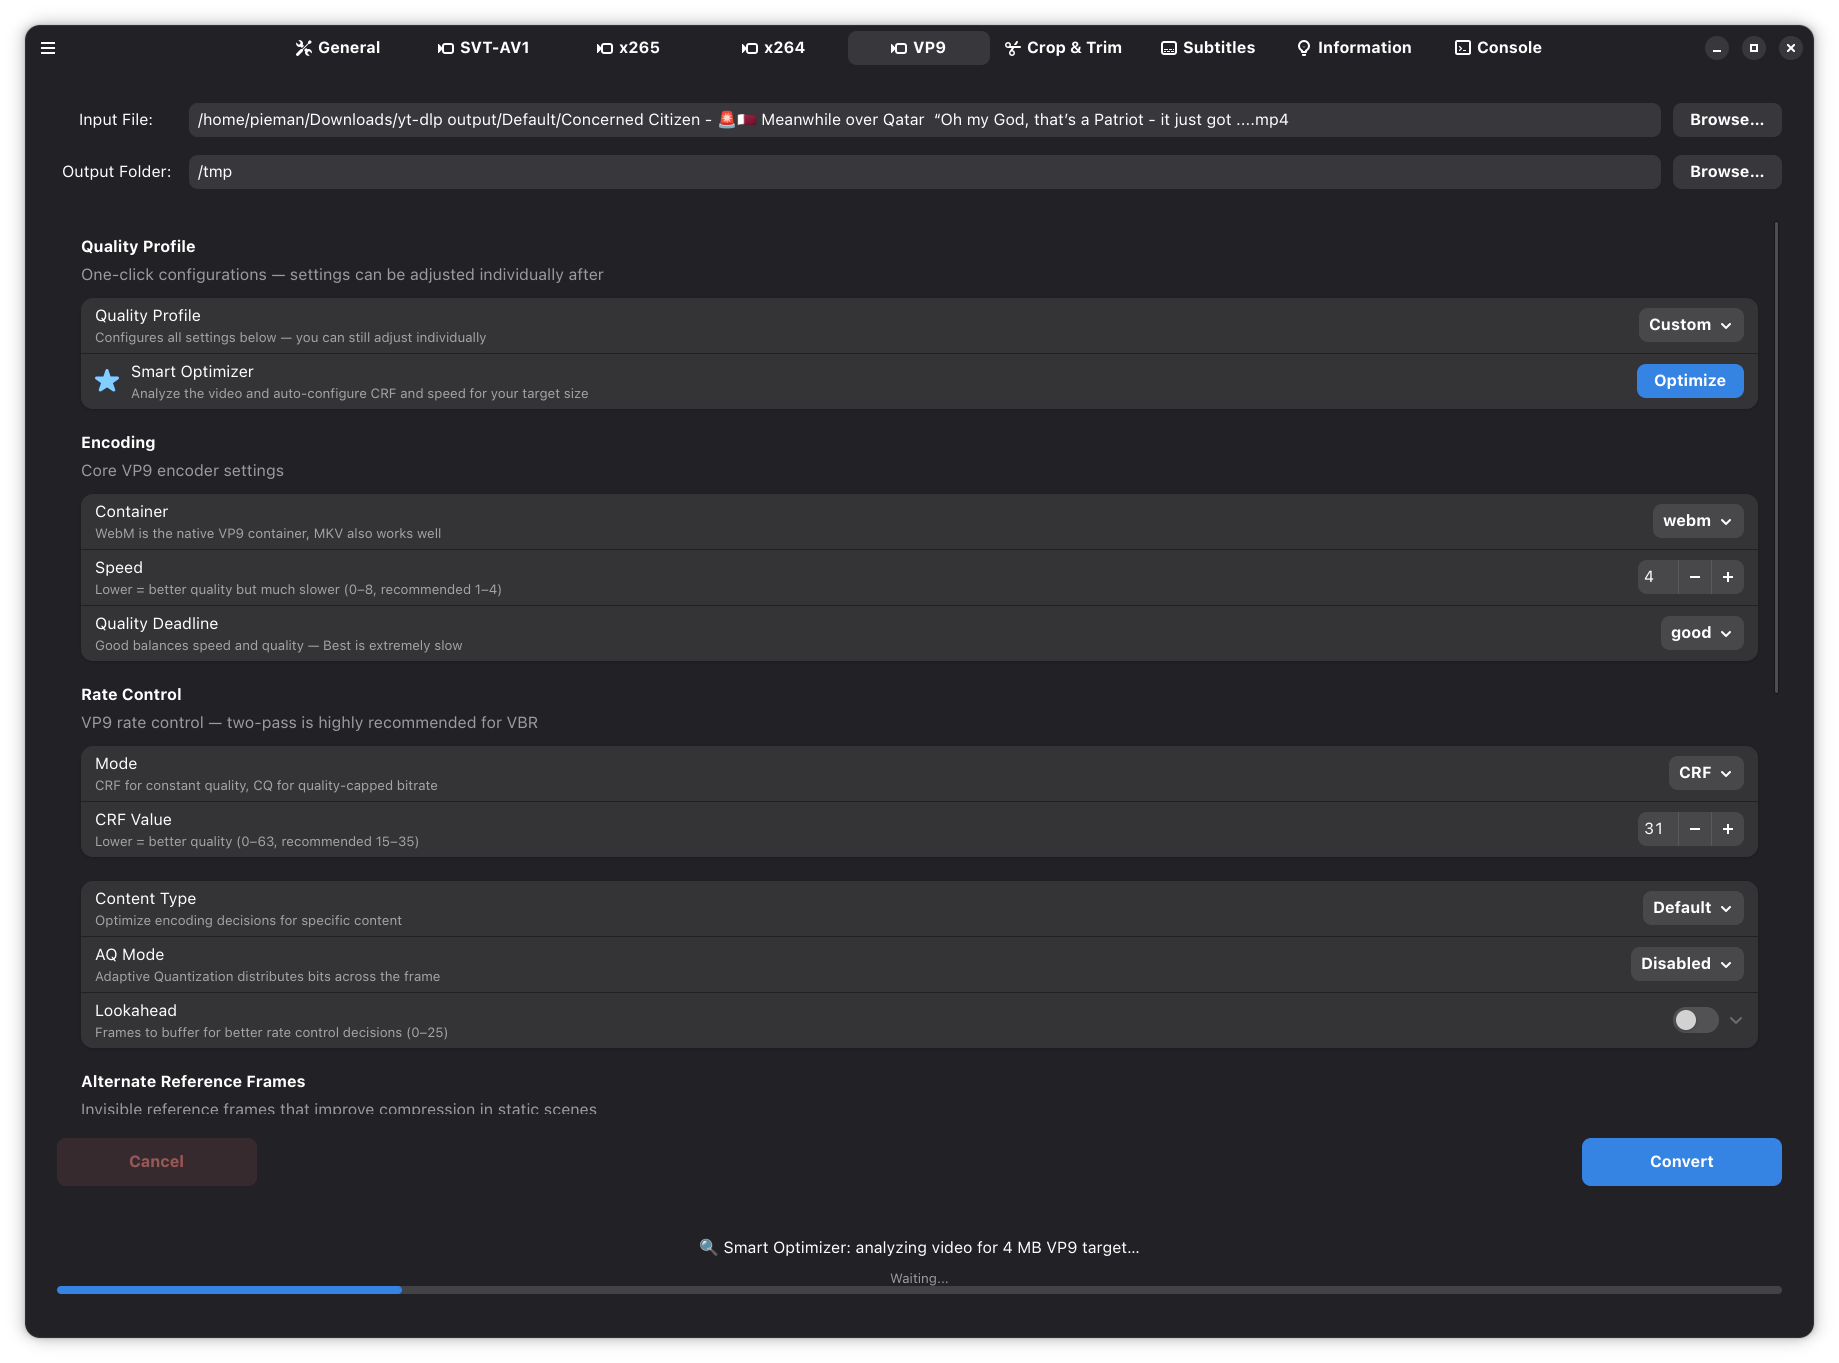Decrease the CRF Value
1839x1363 pixels.
click(1695, 829)
